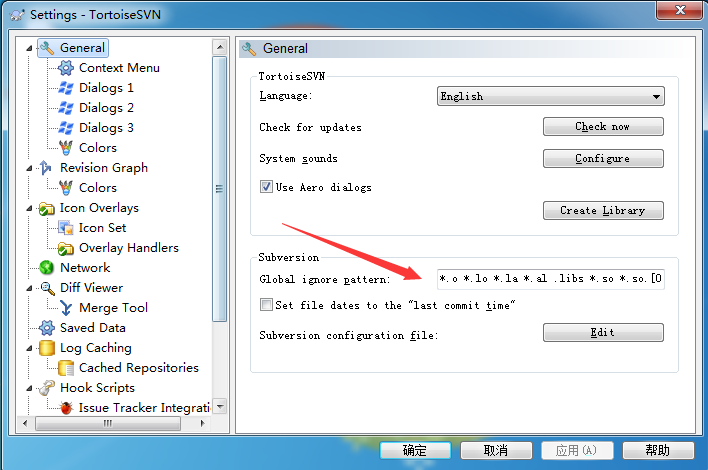Select Cached Repositories tree item

pyautogui.click(x=139, y=368)
